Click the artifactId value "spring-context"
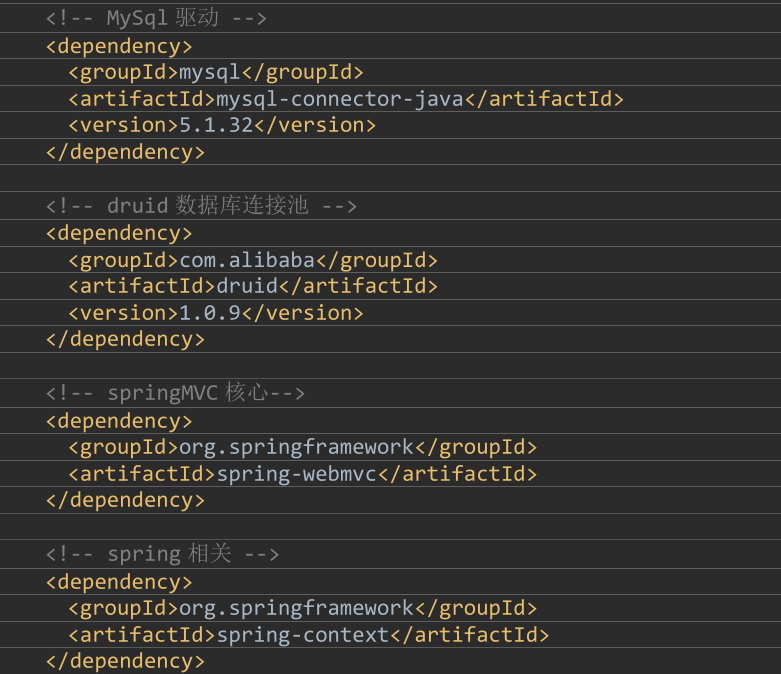The image size is (781, 674). pos(303,635)
